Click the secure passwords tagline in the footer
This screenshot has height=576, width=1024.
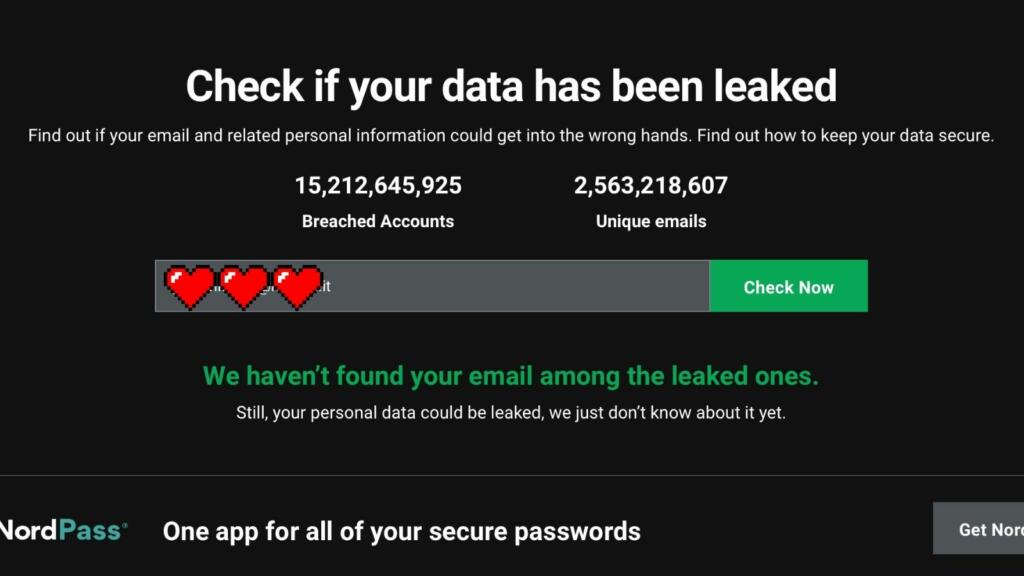[x=401, y=531]
